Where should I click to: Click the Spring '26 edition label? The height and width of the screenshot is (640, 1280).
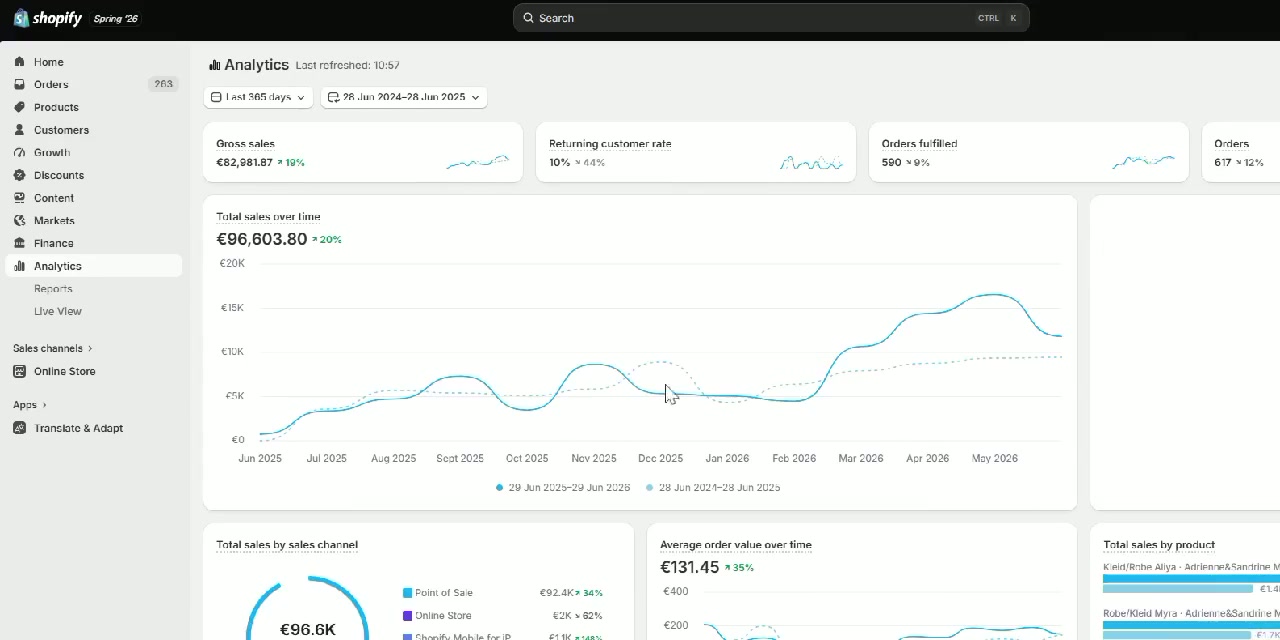pos(116,19)
